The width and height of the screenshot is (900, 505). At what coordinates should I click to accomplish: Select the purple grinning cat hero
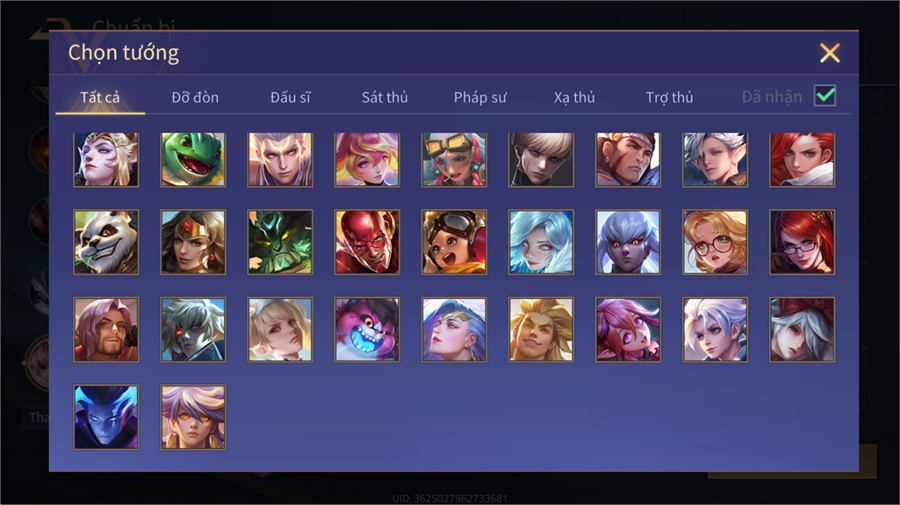click(367, 329)
